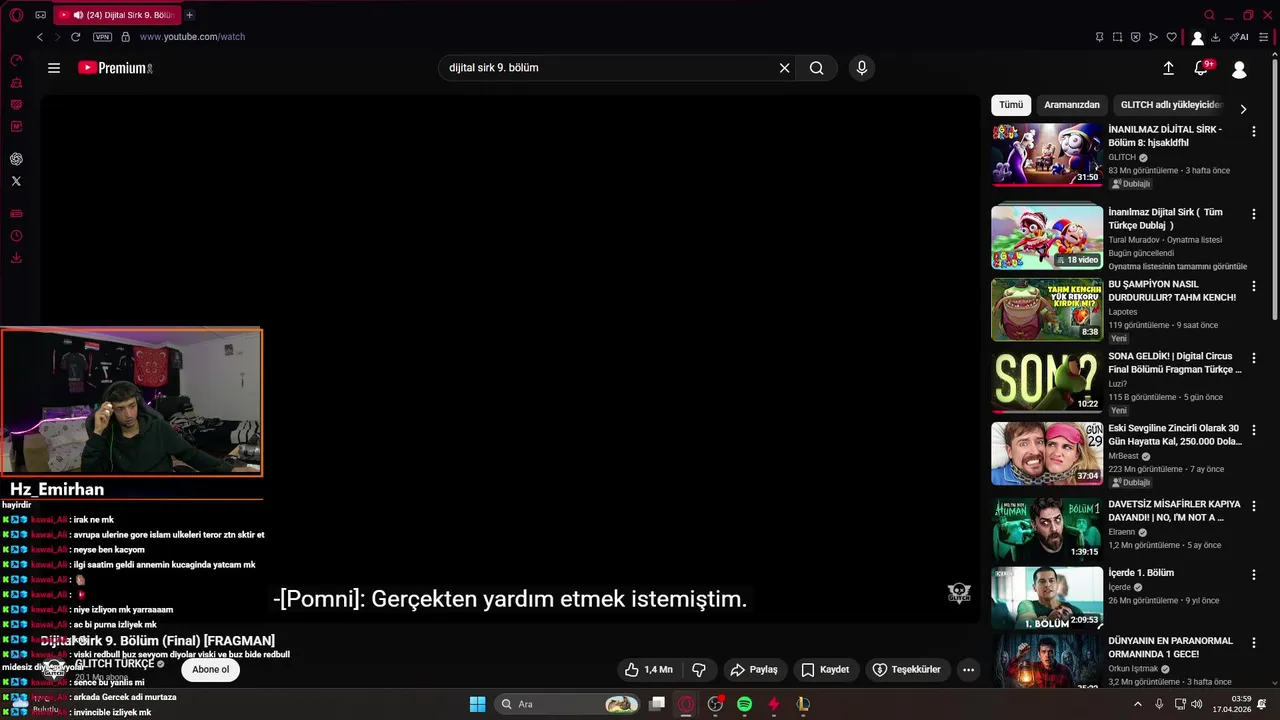The image size is (1280, 720).
Task: Open Windows Start menu
Action: coord(477,704)
